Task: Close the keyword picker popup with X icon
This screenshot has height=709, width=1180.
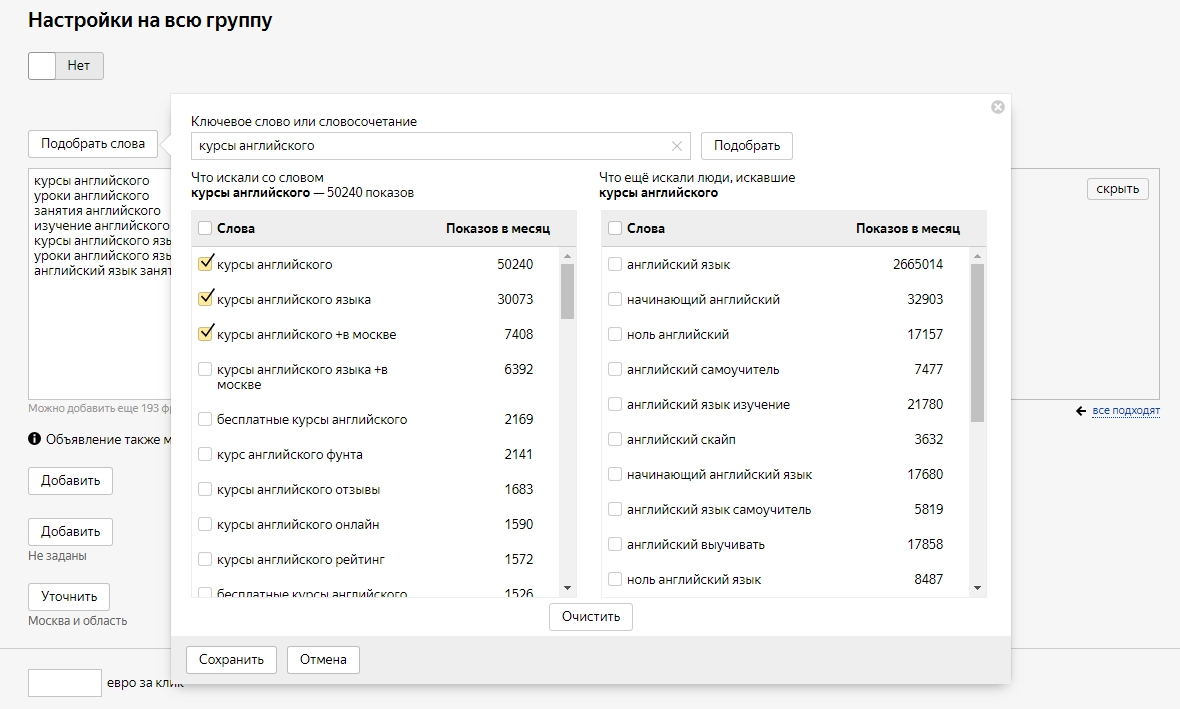Action: coord(997,107)
